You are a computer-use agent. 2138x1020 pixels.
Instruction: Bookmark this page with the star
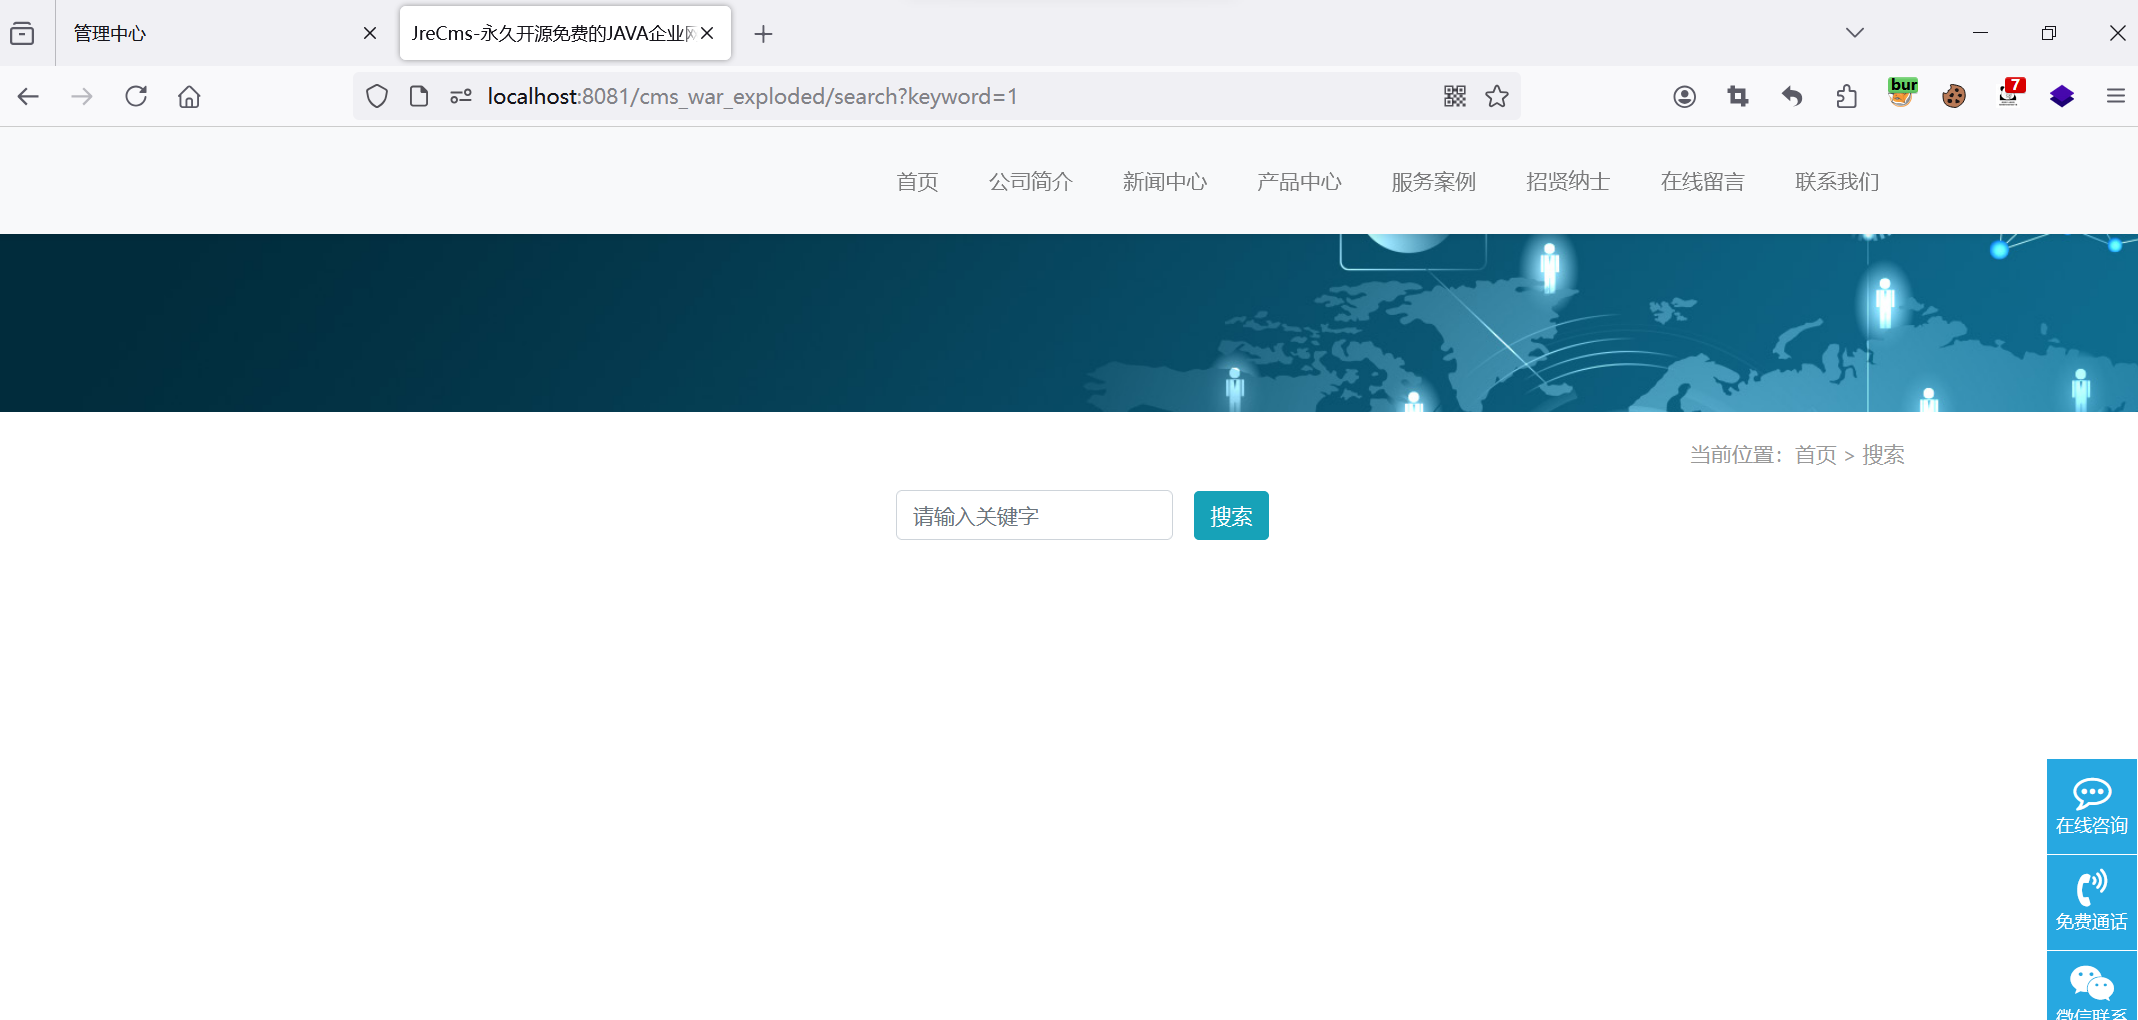1497,96
